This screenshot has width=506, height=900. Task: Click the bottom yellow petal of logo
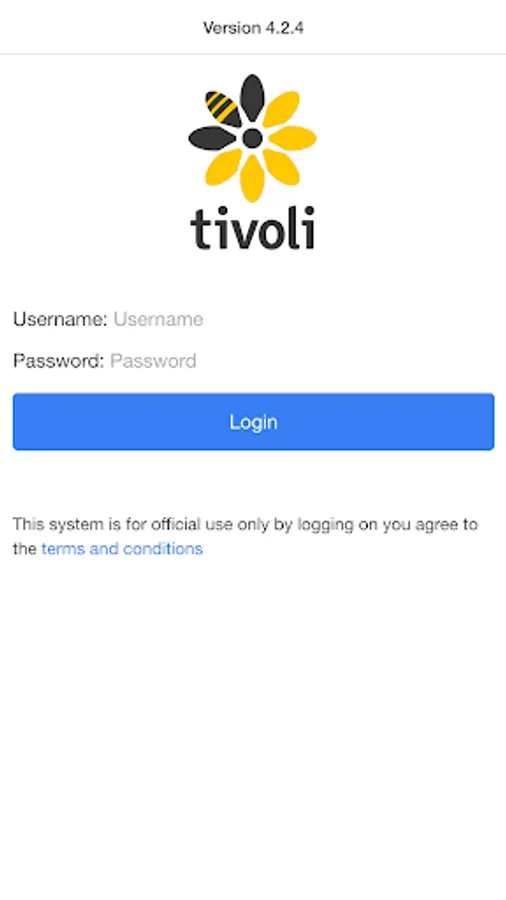252,179
